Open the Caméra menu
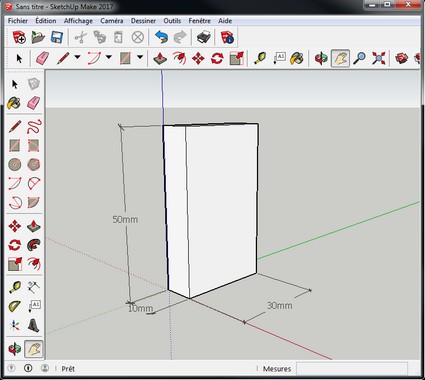The image size is (425, 380). coord(112,21)
